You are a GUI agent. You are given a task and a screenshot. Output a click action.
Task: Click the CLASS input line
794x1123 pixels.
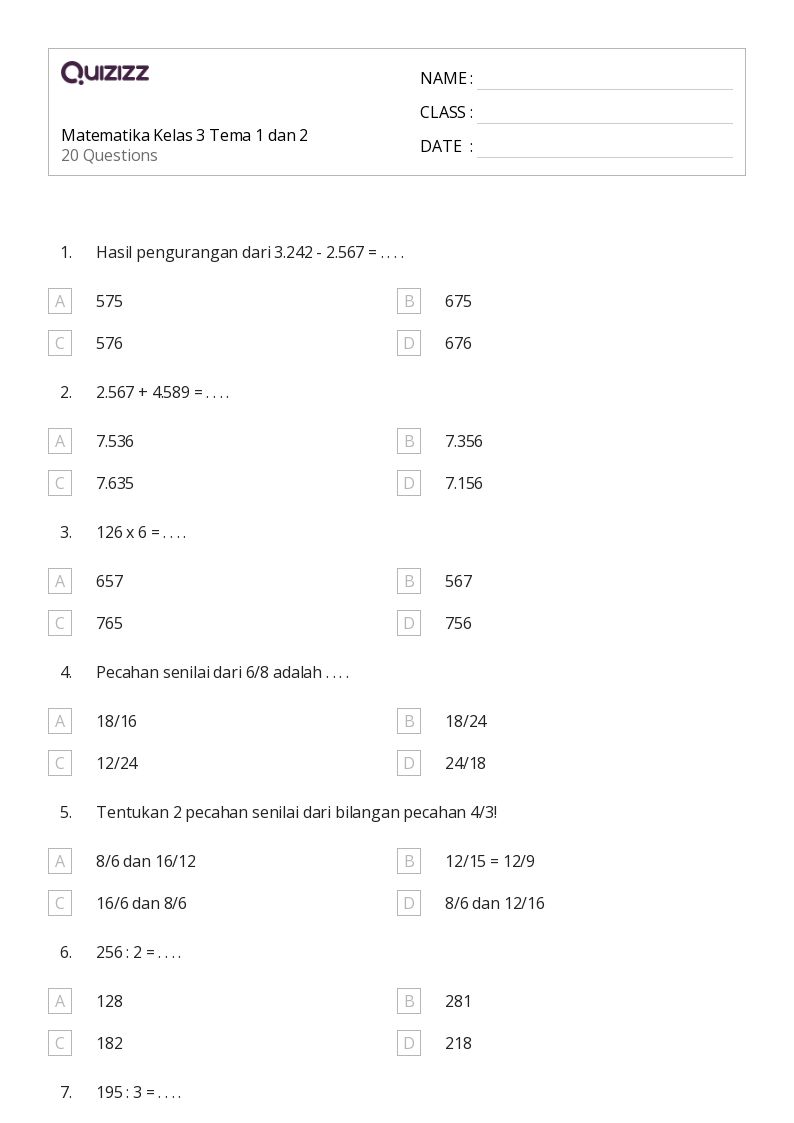click(605, 112)
